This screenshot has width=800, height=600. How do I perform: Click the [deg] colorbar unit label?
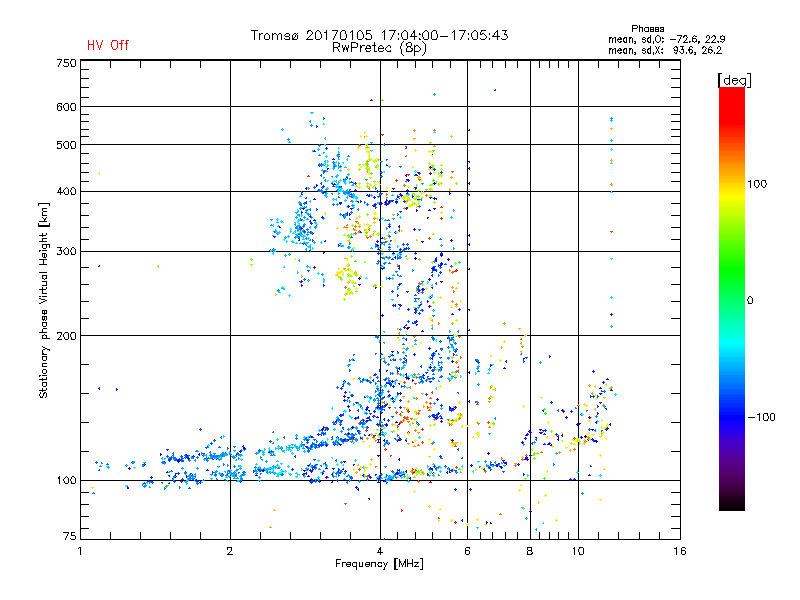pyautogui.click(x=734, y=81)
